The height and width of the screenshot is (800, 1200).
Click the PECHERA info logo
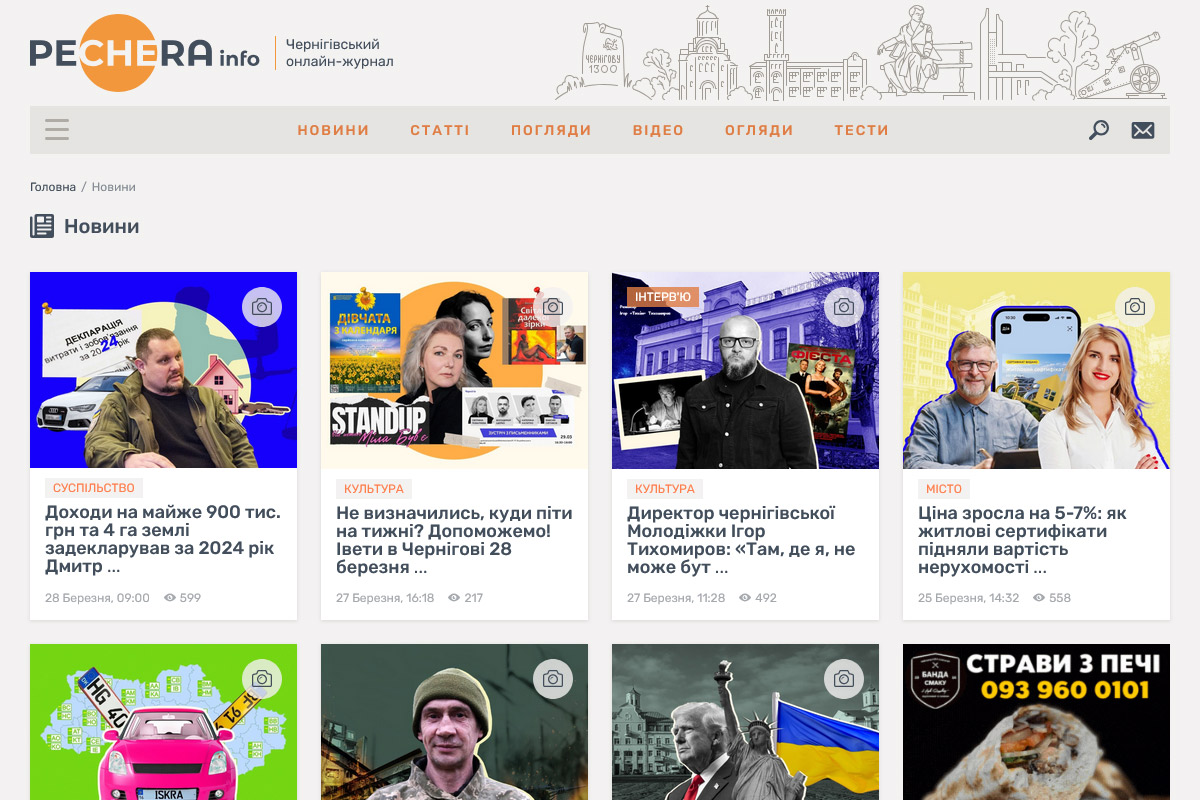pyautogui.click(x=144, y=54)
